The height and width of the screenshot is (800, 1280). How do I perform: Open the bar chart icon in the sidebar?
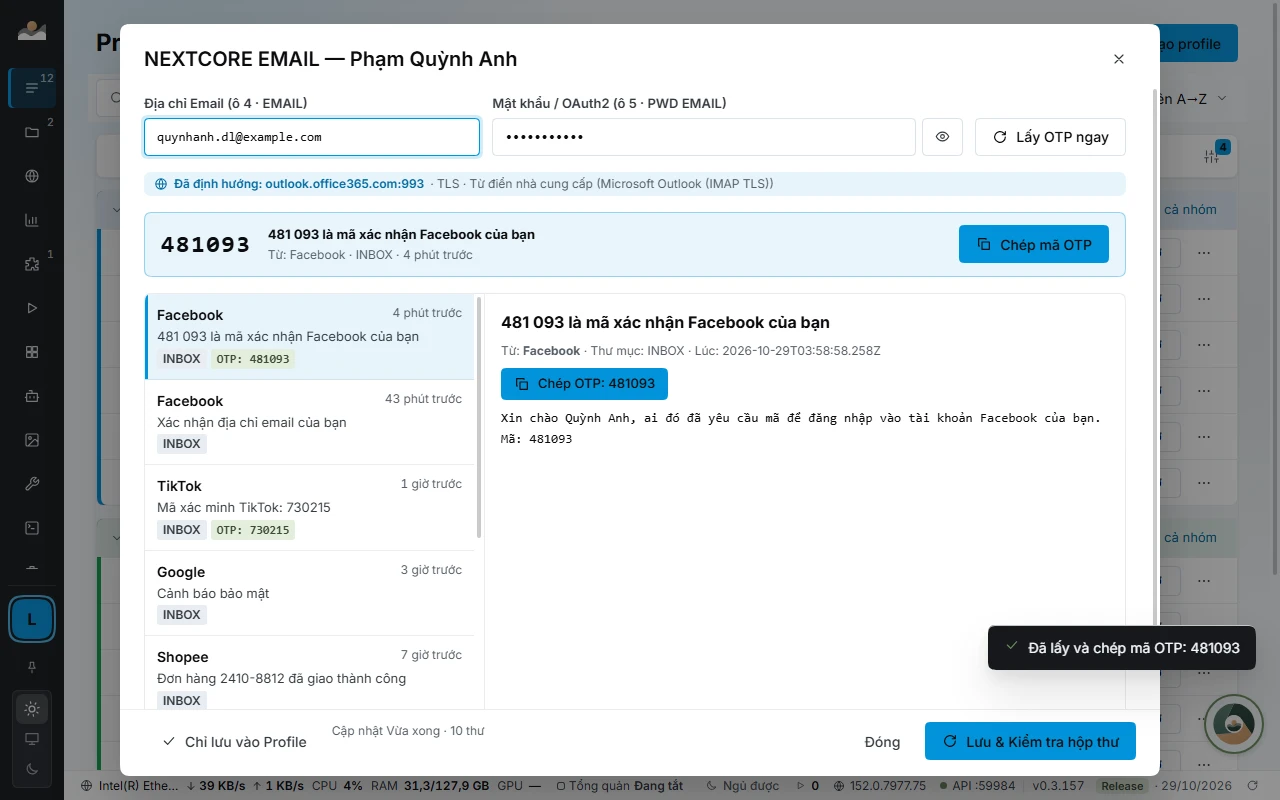tap(32, 220)
